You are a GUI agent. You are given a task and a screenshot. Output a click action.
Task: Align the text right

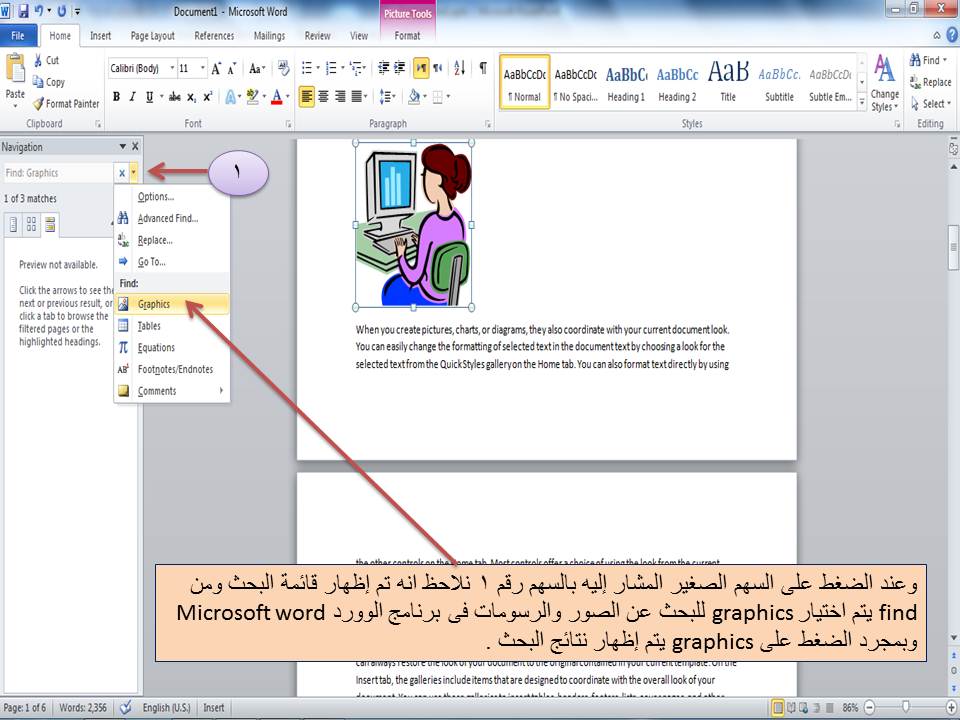coord(340,97)
